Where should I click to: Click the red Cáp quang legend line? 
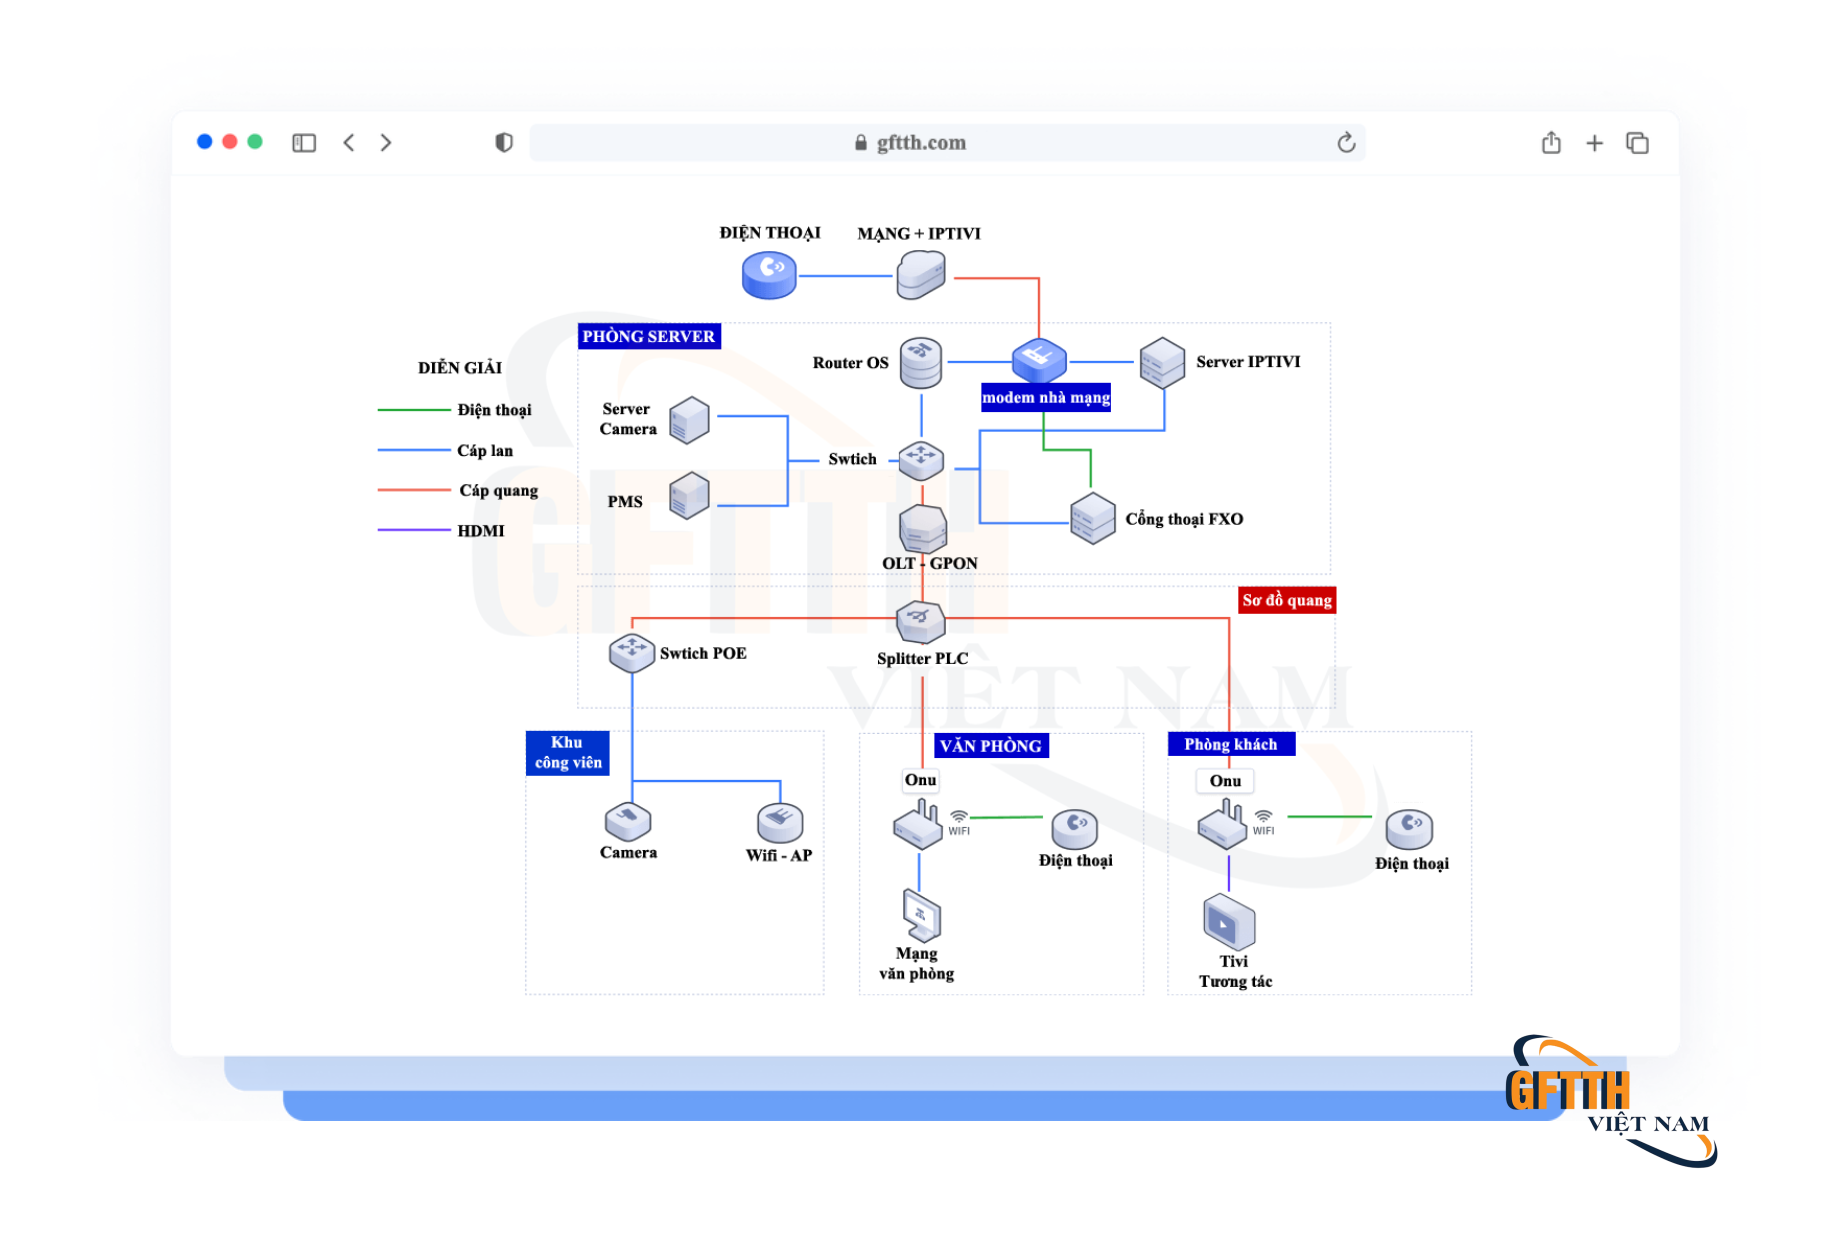[414, 490]
